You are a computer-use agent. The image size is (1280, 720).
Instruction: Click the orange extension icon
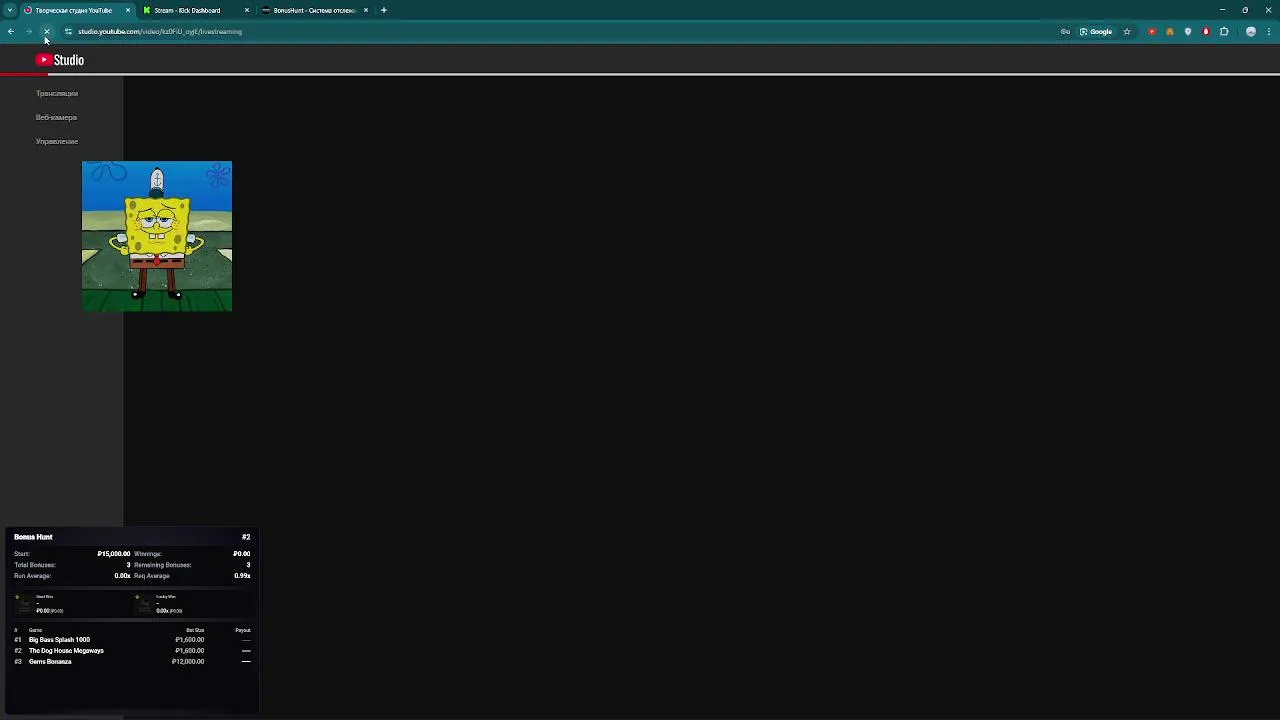(x=1170, y=32)
